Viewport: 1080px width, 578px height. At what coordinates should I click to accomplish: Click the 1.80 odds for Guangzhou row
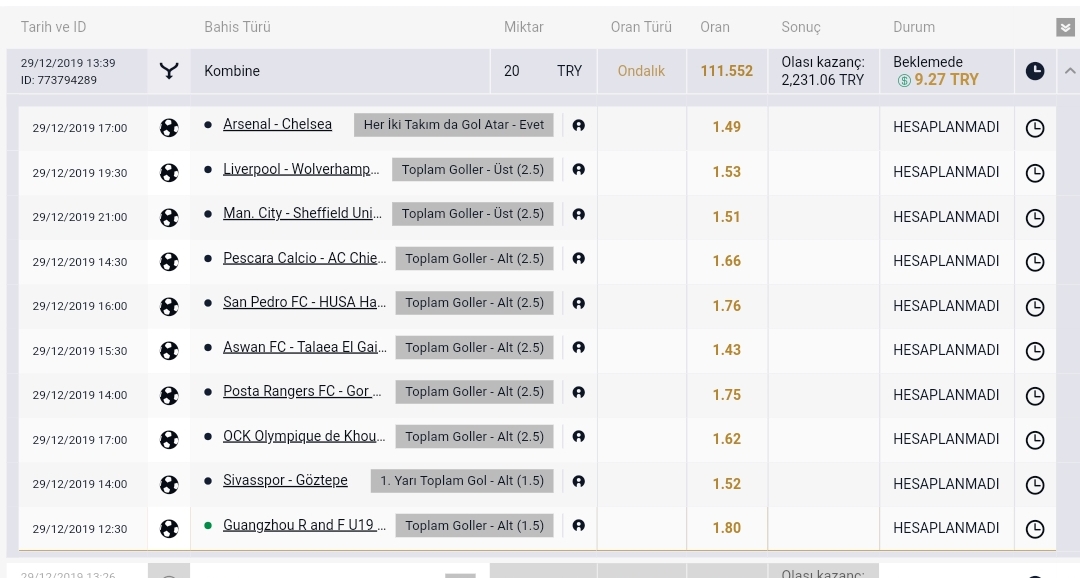point(727,528)
